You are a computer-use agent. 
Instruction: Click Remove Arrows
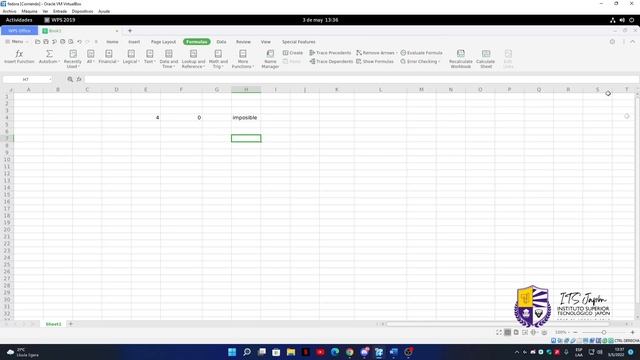tap(376, 53)
